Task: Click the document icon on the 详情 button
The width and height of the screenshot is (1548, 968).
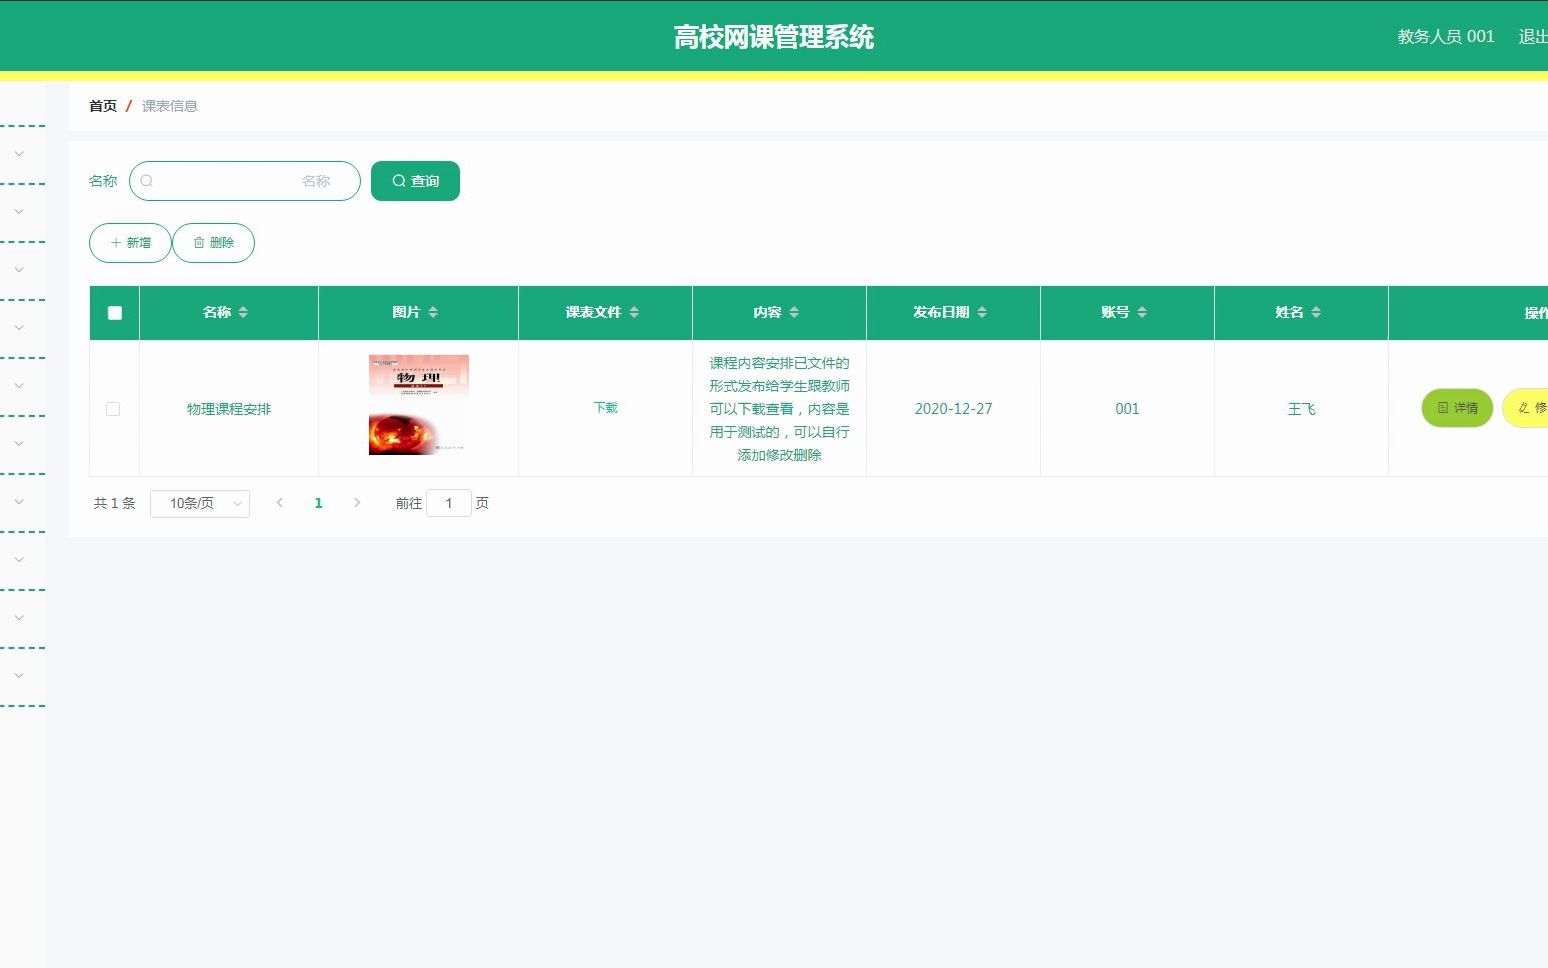Action: click(x=1442, y=408)
